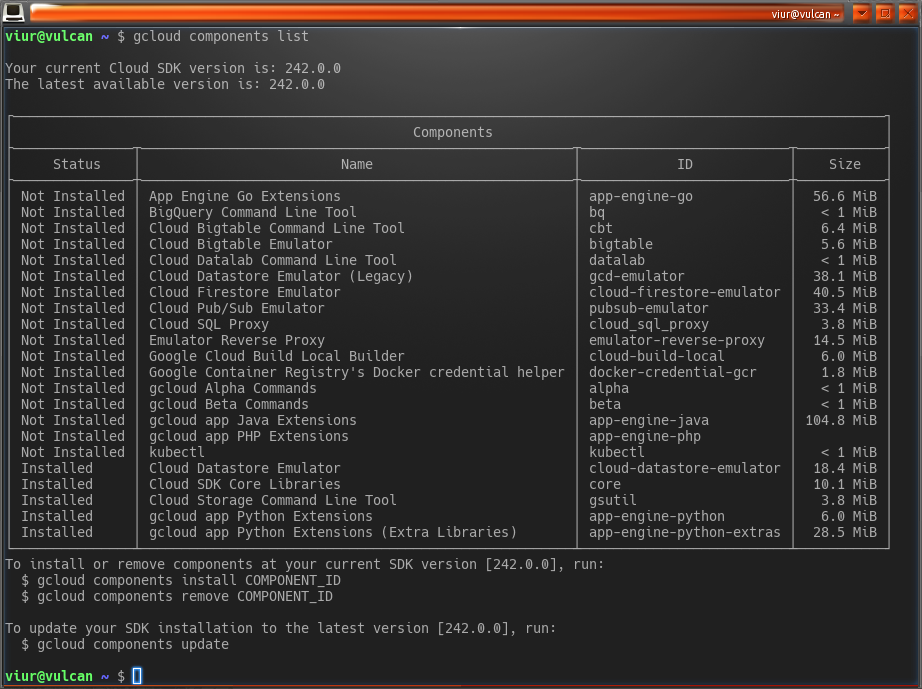Screen dimensions: 922x689
Task: Click 'Cloud SDK Core Libraries' name
Action: [x=245, y=484]
